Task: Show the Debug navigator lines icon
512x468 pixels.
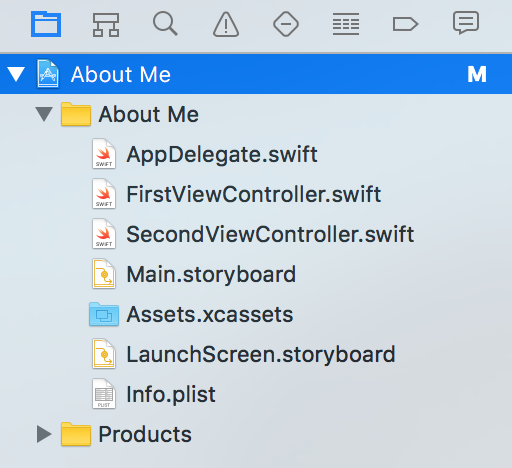Action: [x=346, y=24]
